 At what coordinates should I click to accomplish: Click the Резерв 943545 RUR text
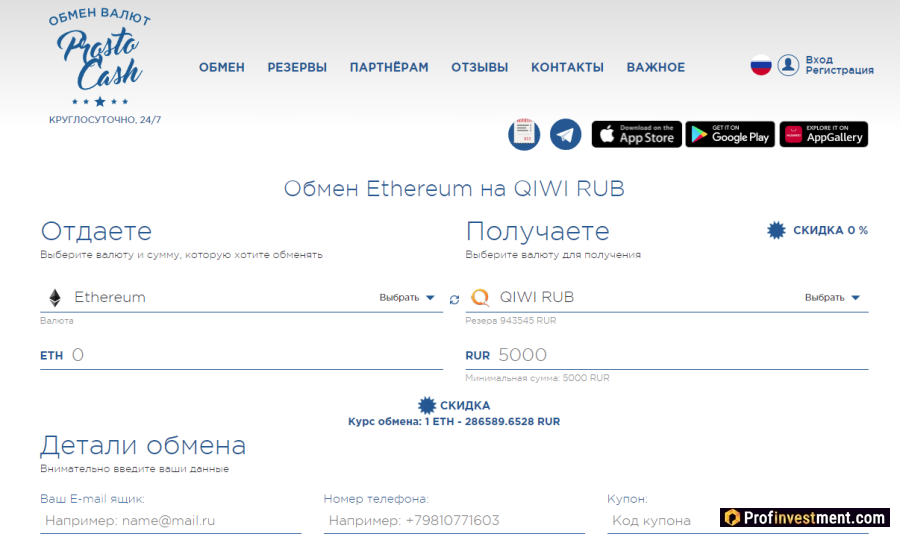510,321
